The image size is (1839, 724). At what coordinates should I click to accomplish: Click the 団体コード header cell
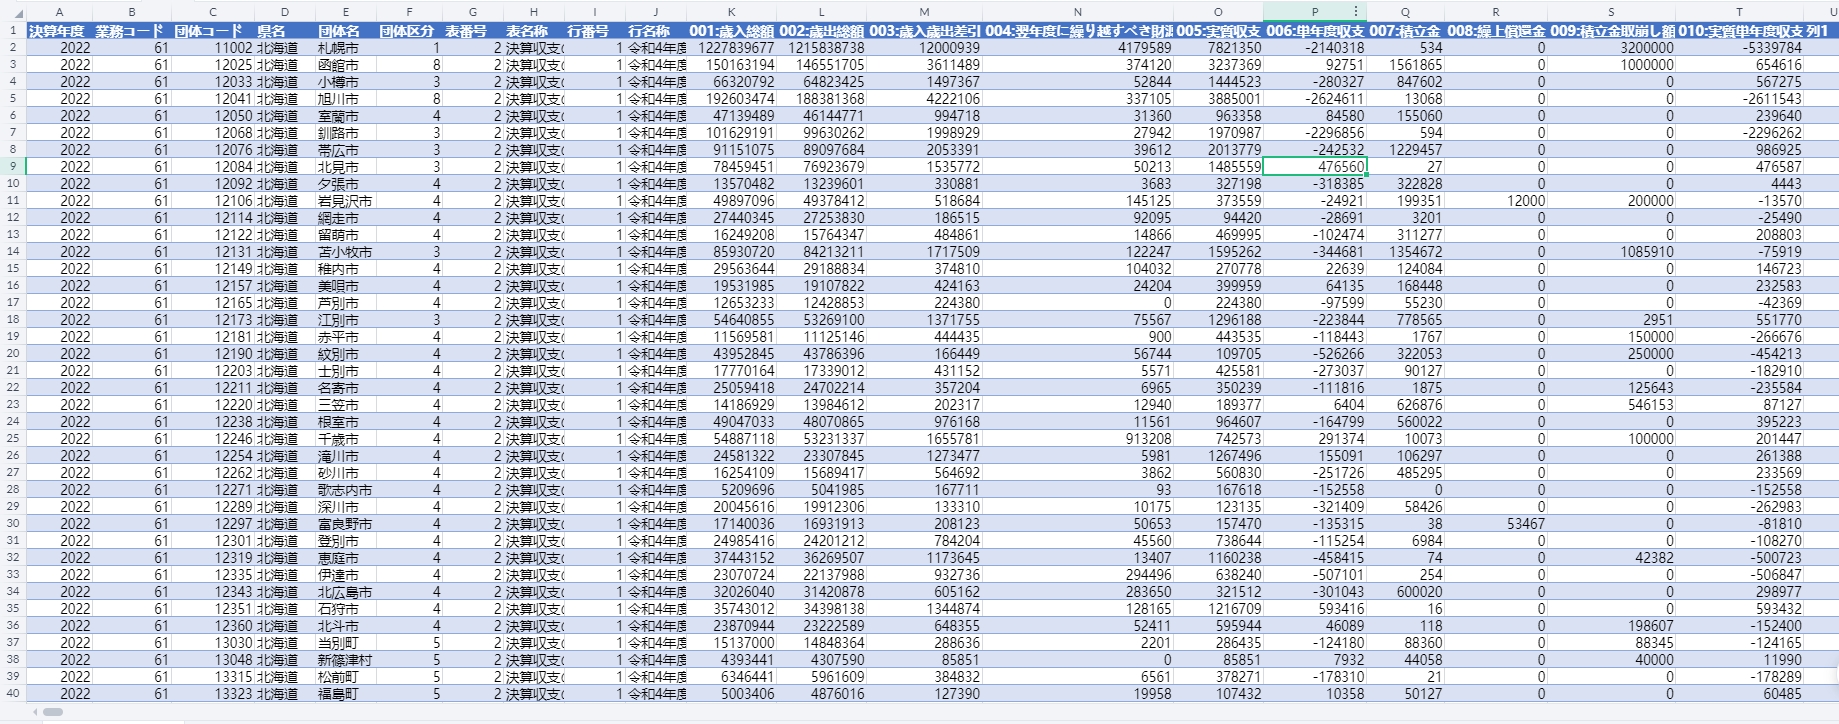(213, 31)
